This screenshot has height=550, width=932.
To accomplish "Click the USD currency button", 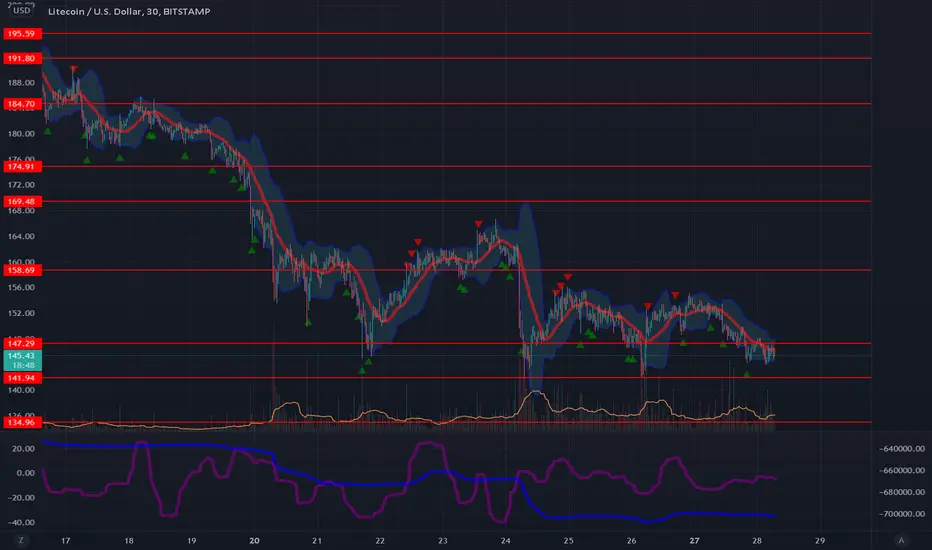I will click(x=21, y=10).
